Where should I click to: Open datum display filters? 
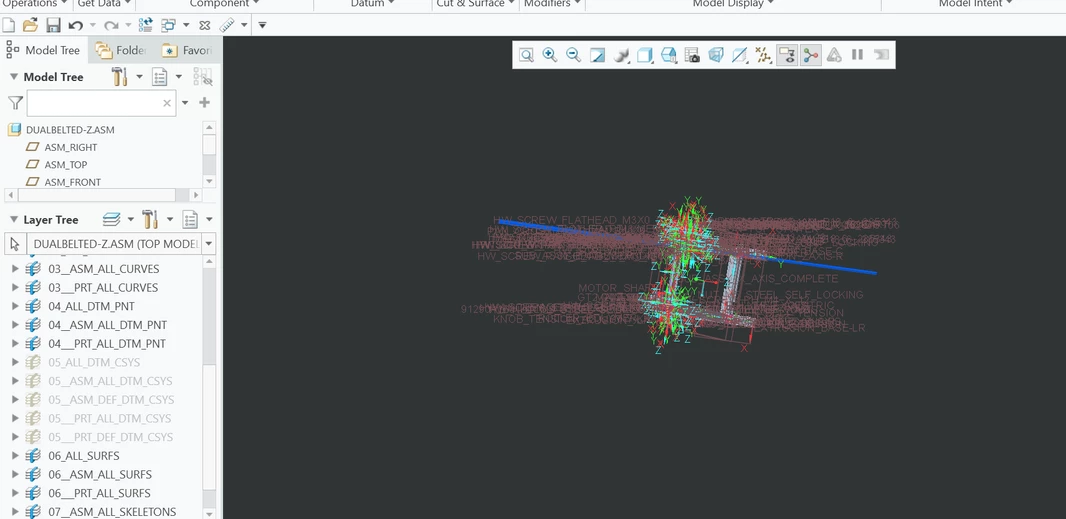pos(763,55)
